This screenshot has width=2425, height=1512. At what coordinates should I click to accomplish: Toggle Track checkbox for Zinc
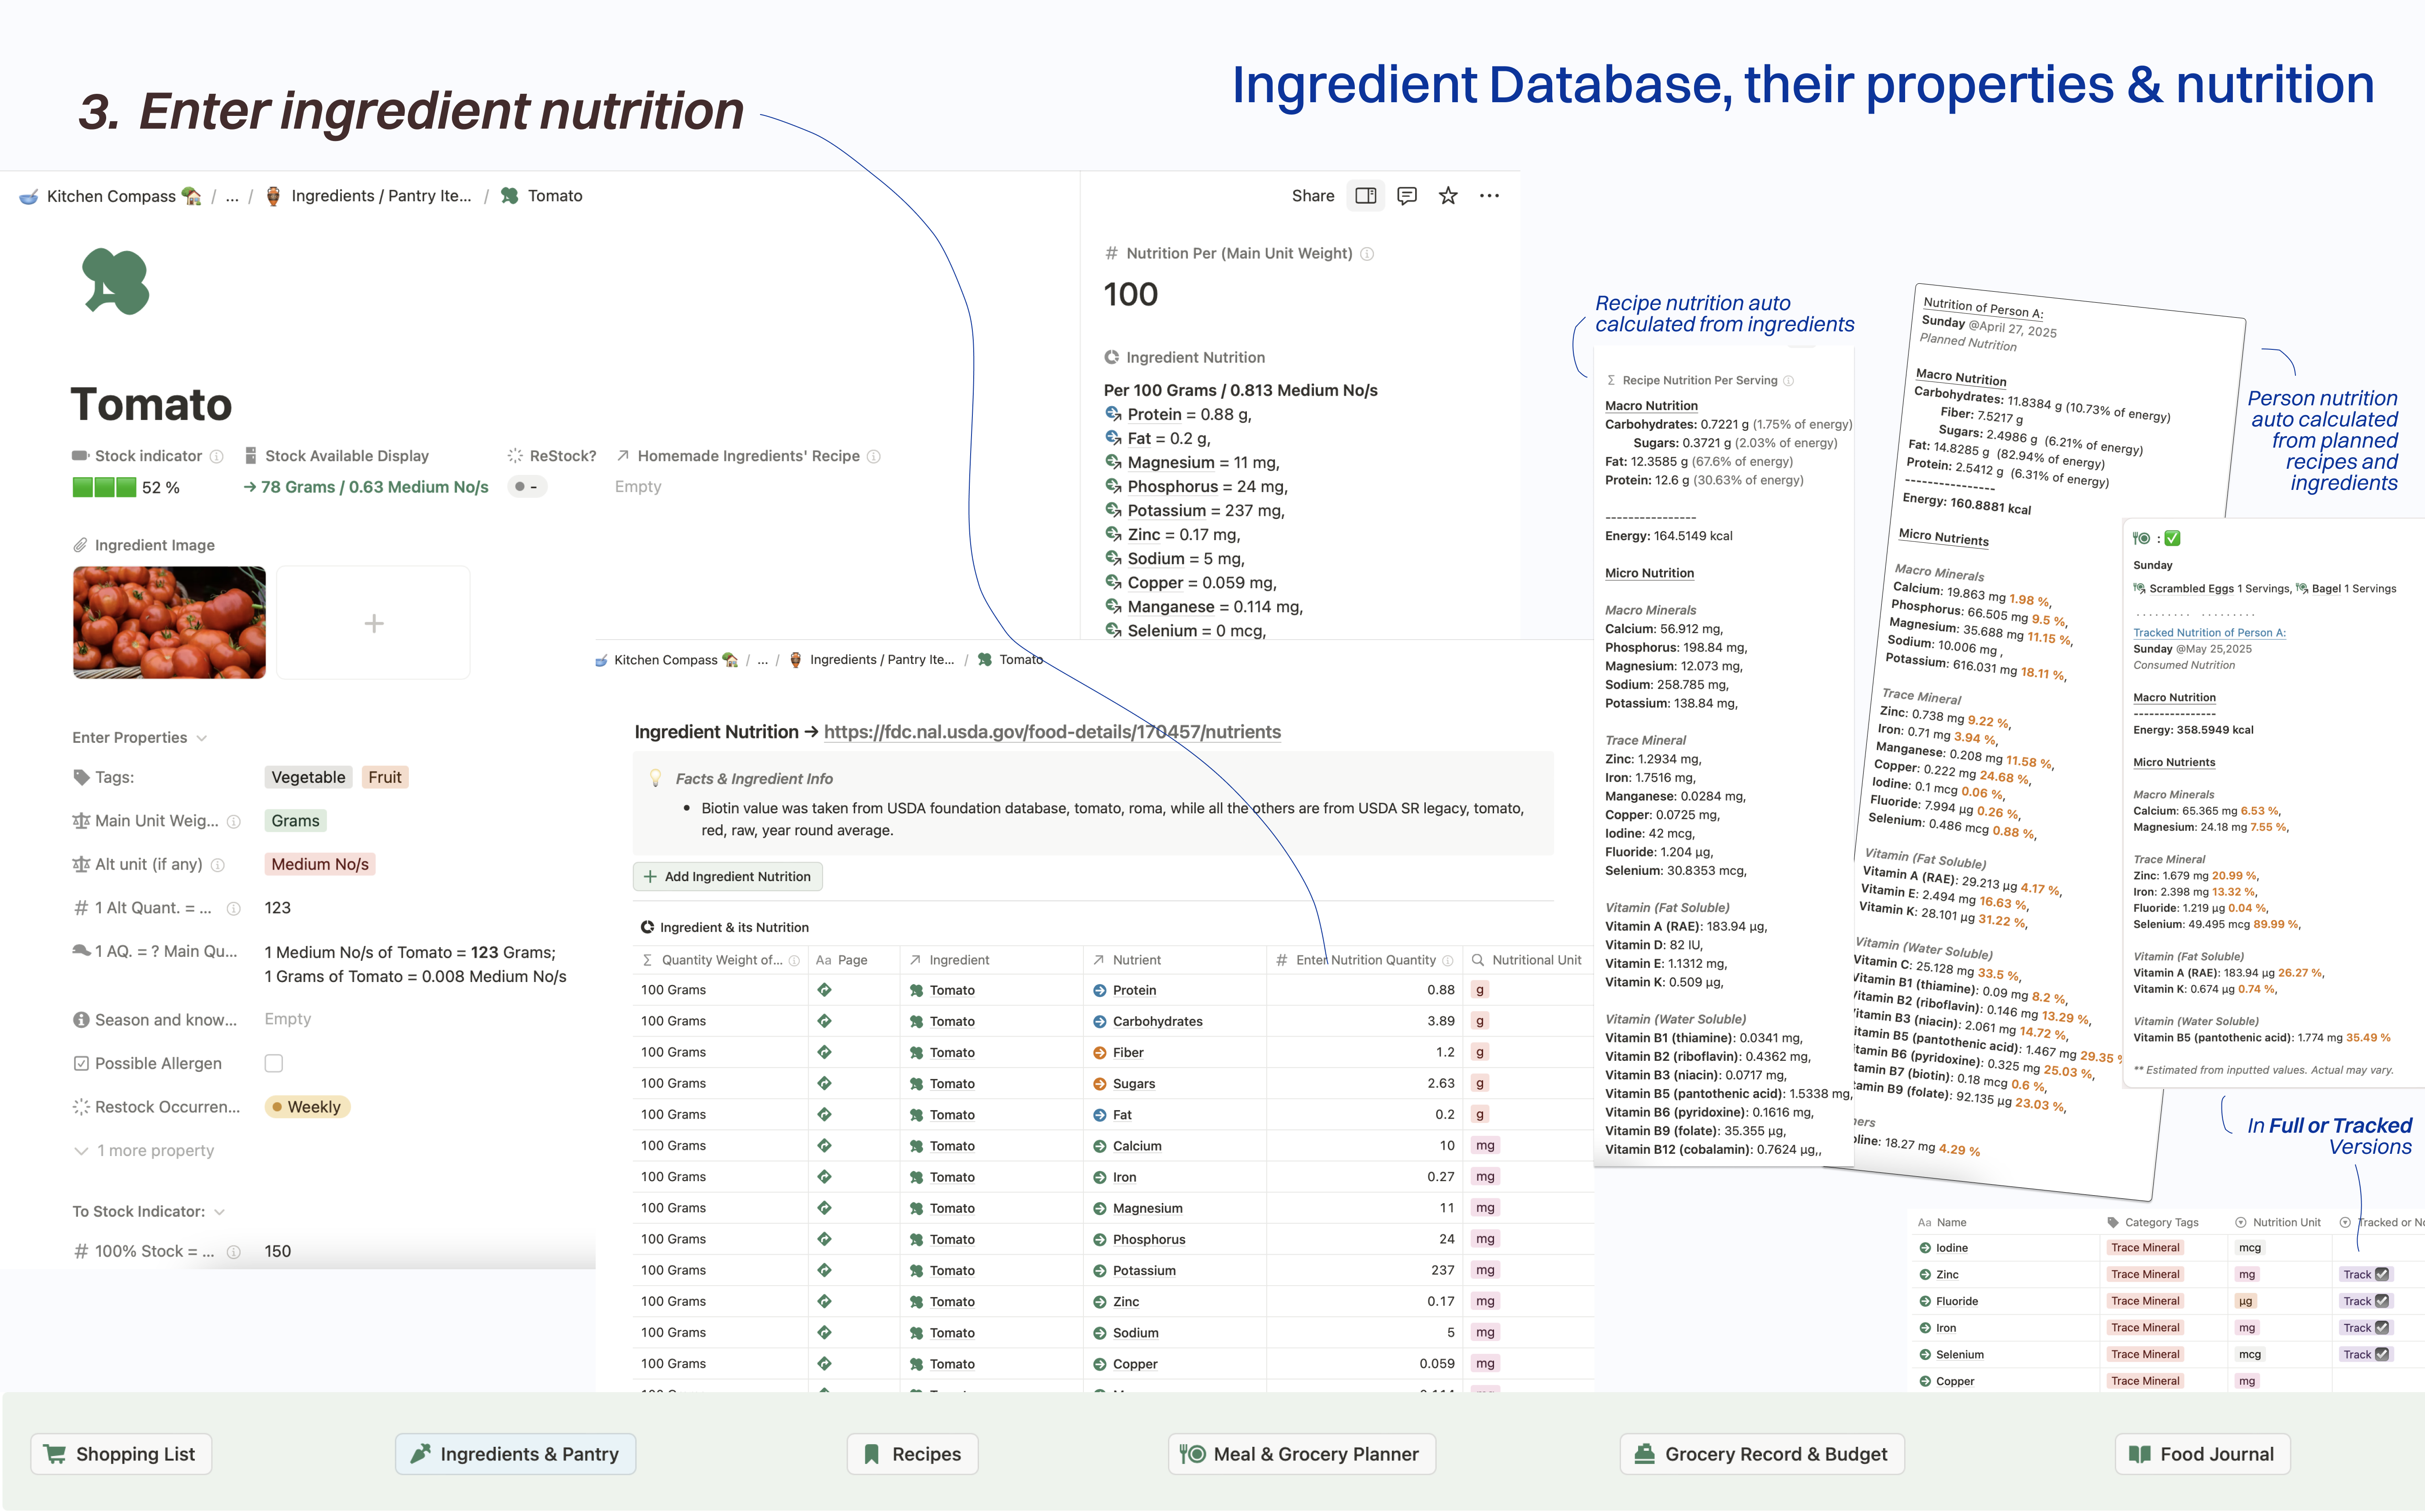pos(2382,1275)
